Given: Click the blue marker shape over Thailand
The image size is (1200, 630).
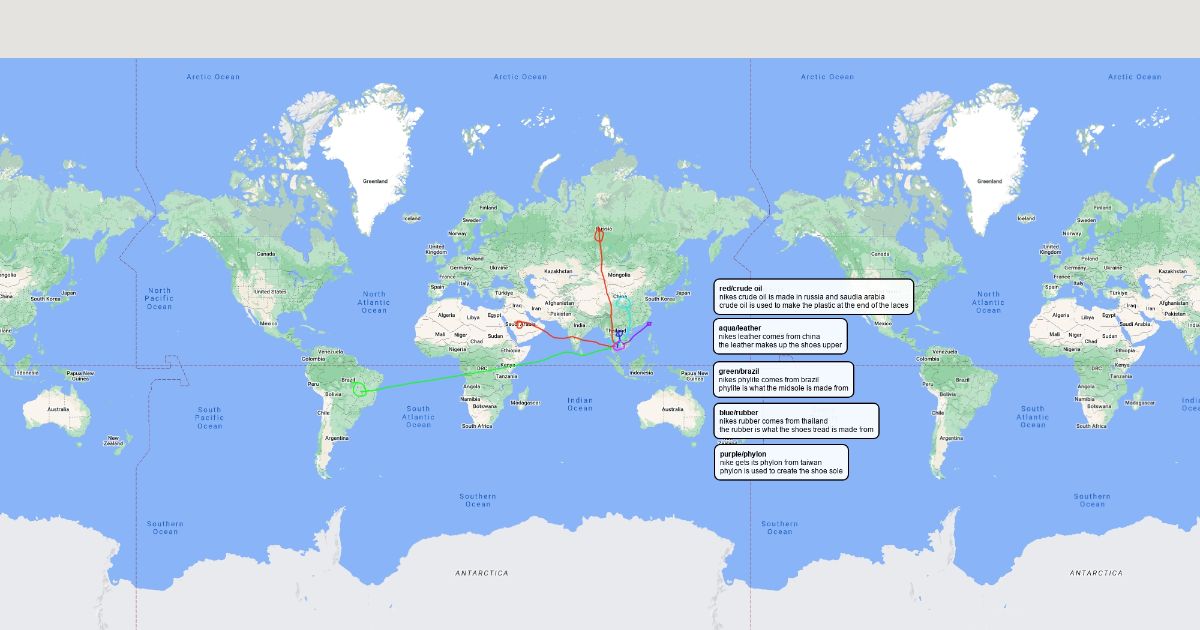Looking at the screenshot, I should pyautogui.click(x=619, y=333).
